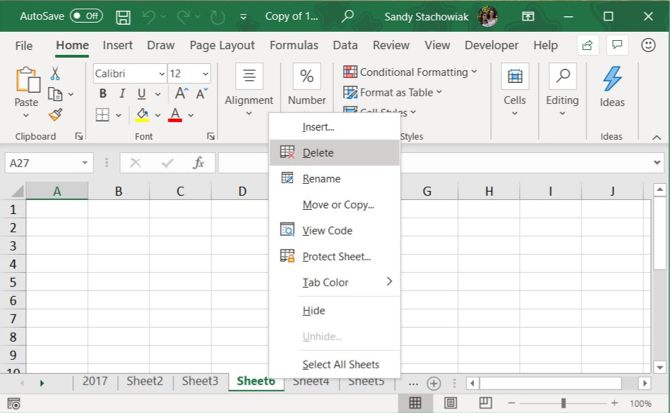Open the font size 12 dropdown

tap(206, 74)
